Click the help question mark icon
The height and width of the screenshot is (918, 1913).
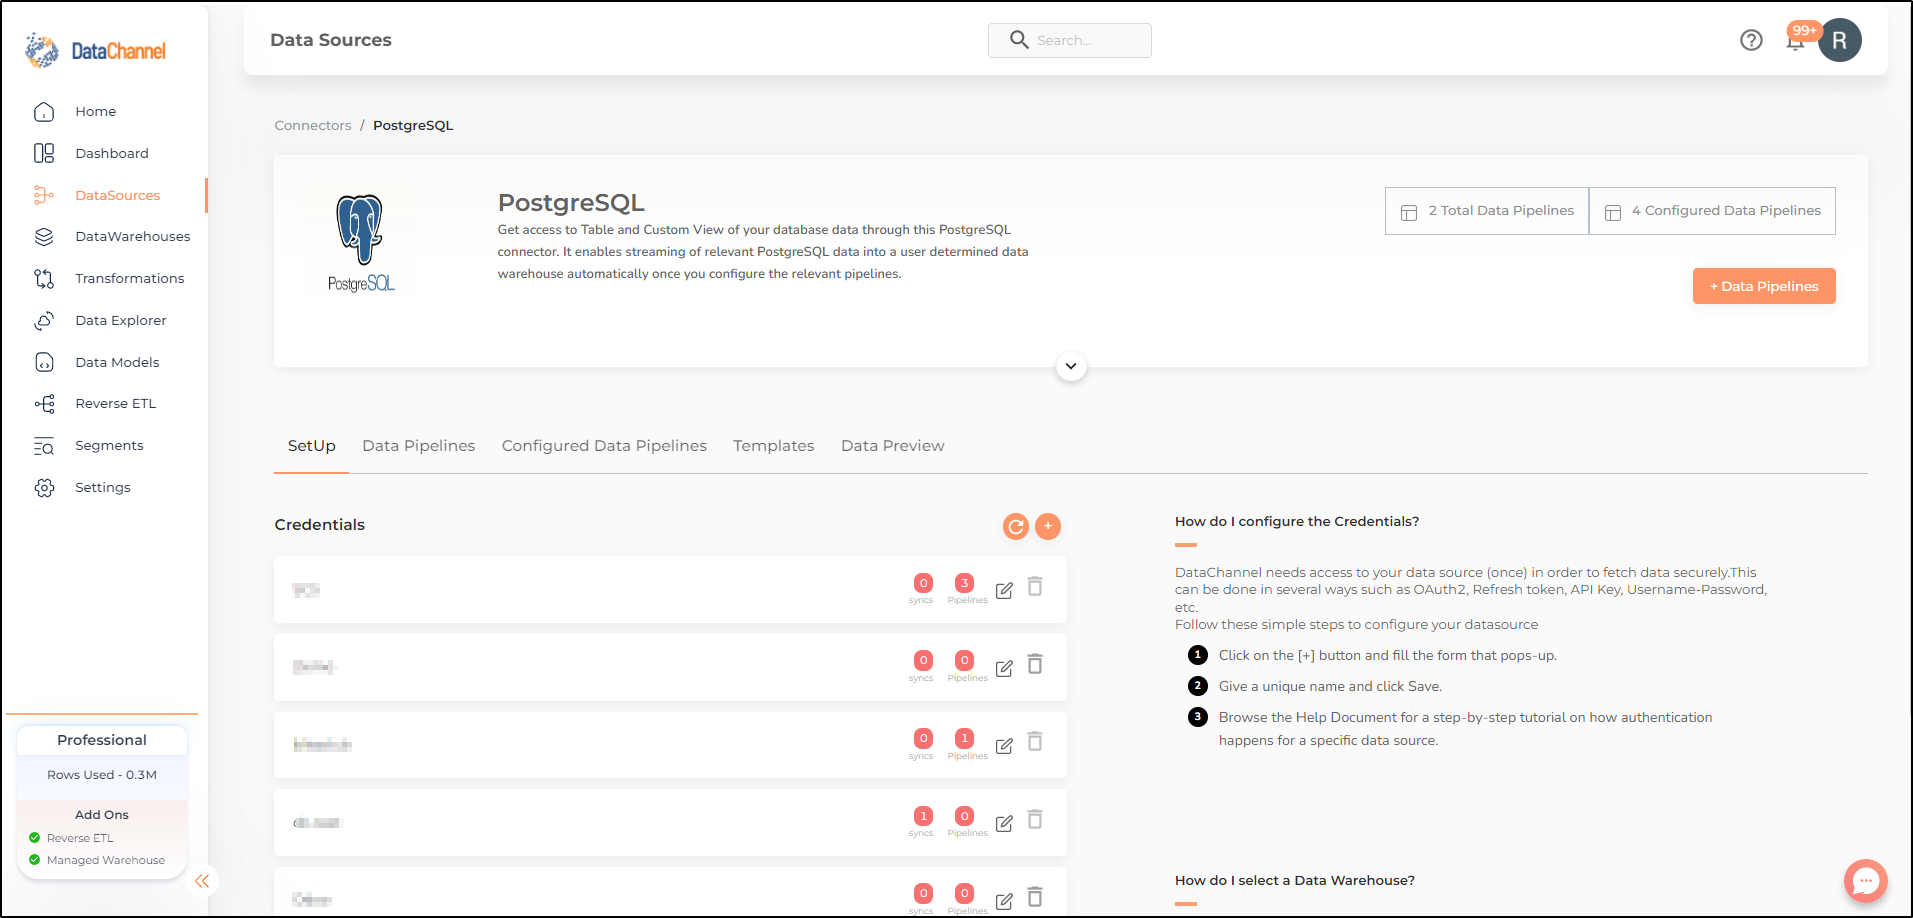tap(1751, 40)
